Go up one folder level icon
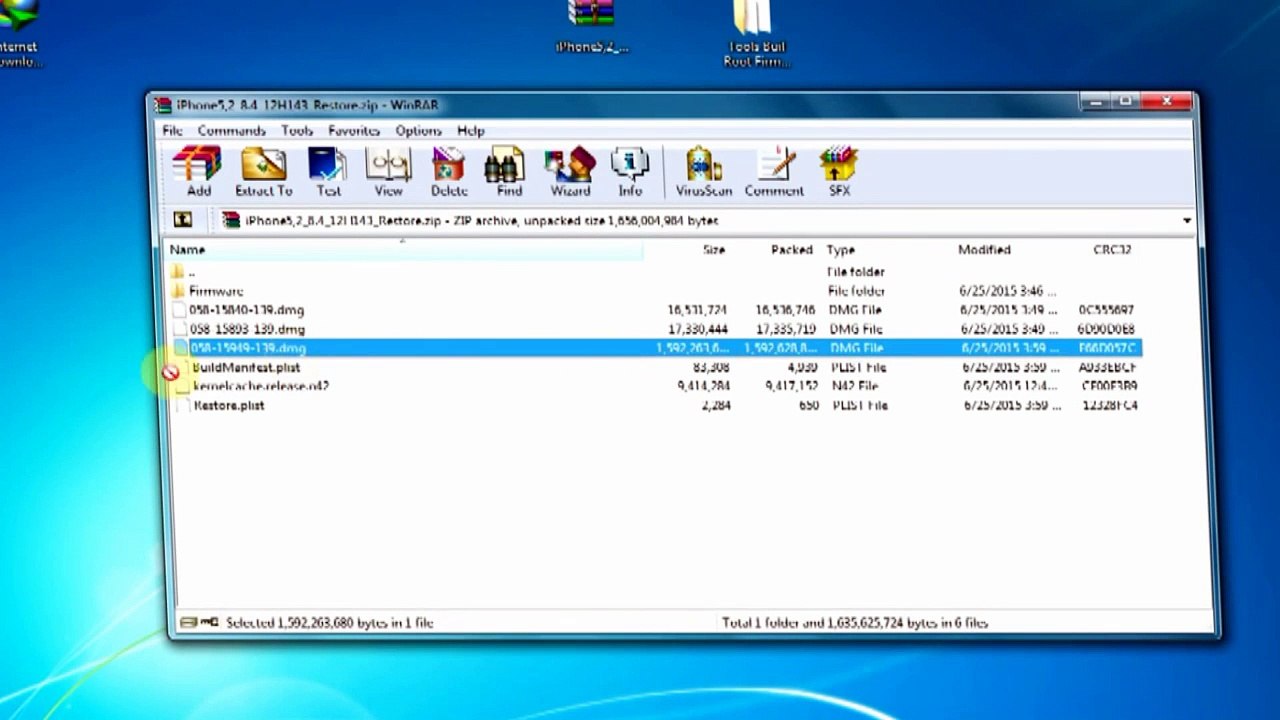This screenshot has width=1280, height=720. point(183,220)
